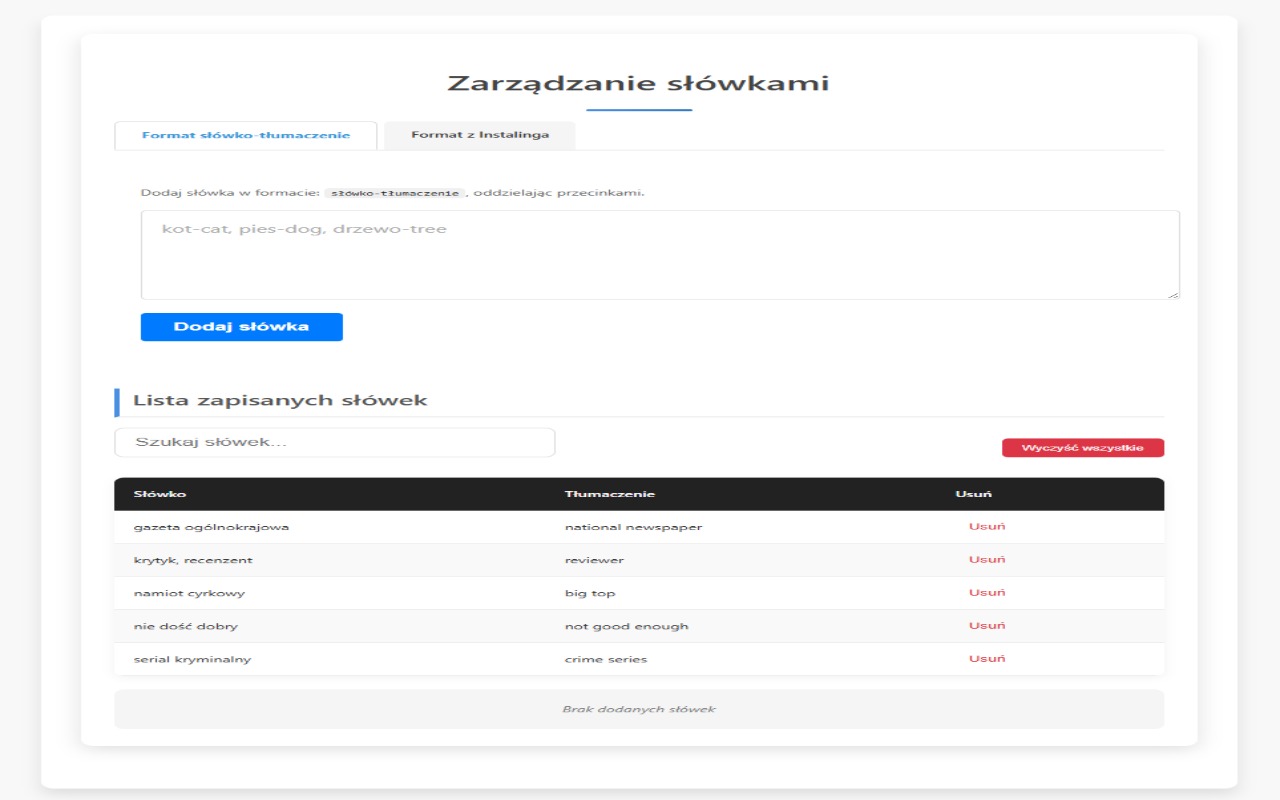Switch to the Format z Instalinga tab
Viewport: 1280px width, 800px height.
(x=480, y=135)
